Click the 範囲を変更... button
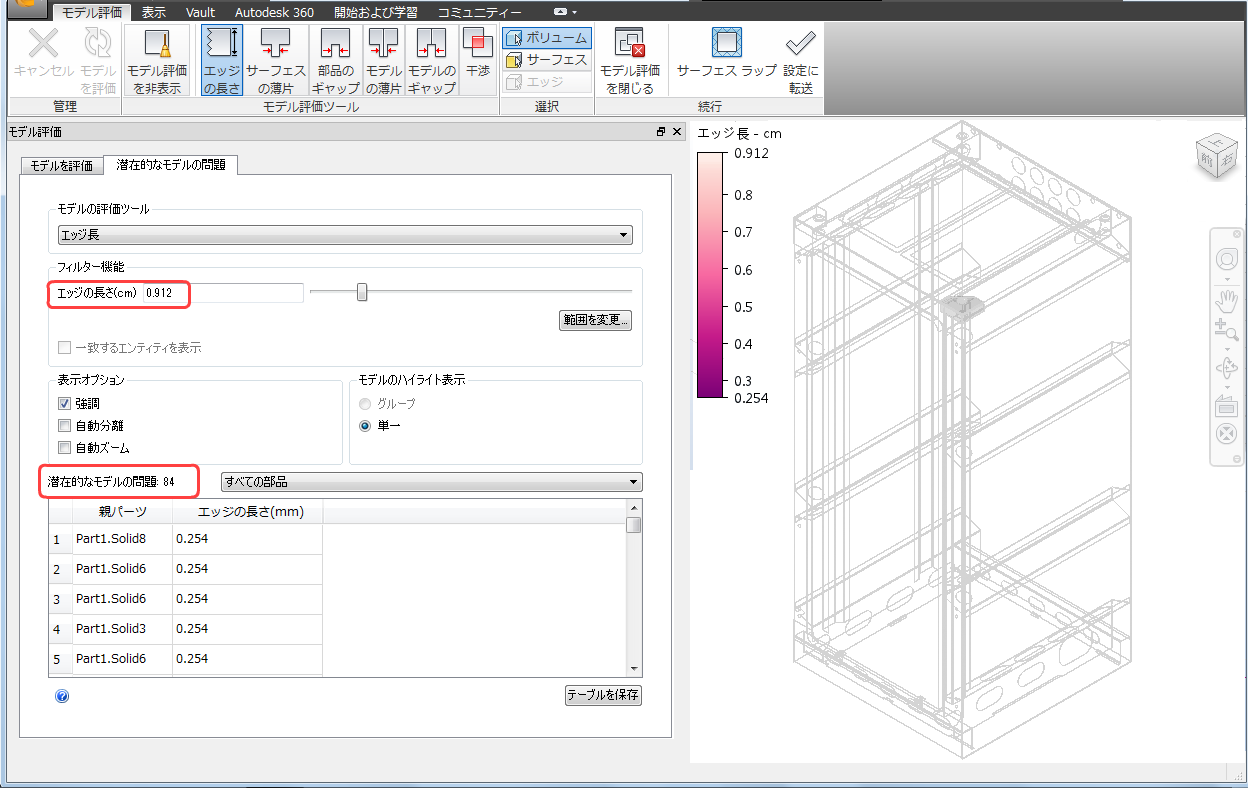The image size is (1248, 788). point(595,320)
